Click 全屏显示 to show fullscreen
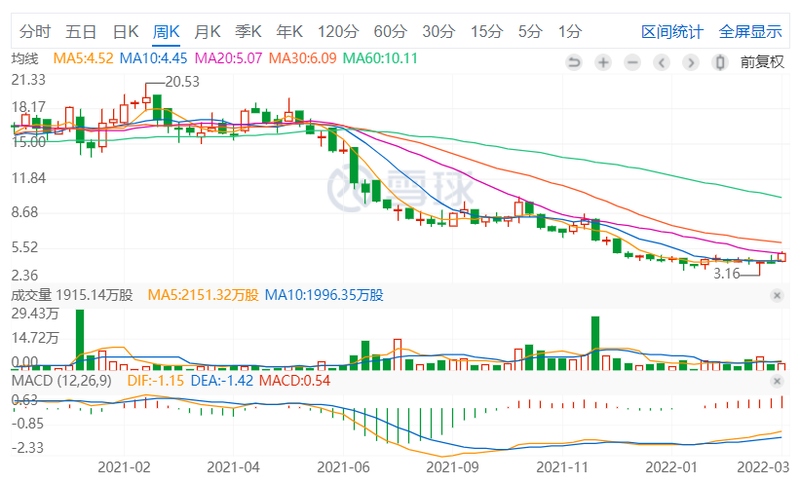Screen dimensions: 800x483 (x=750, y=32)
